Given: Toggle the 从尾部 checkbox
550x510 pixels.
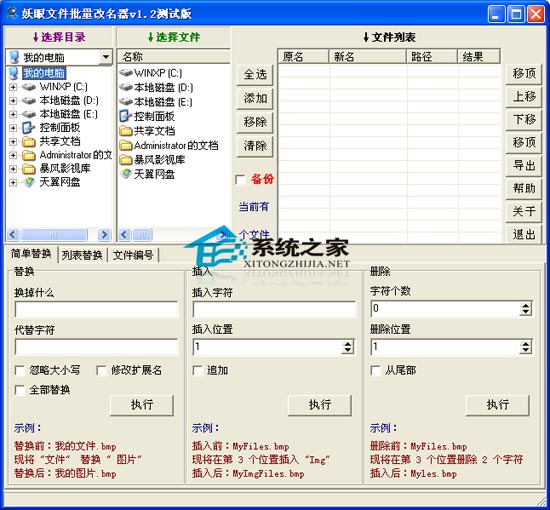Looking at the screenshot, I should (376, 370).
